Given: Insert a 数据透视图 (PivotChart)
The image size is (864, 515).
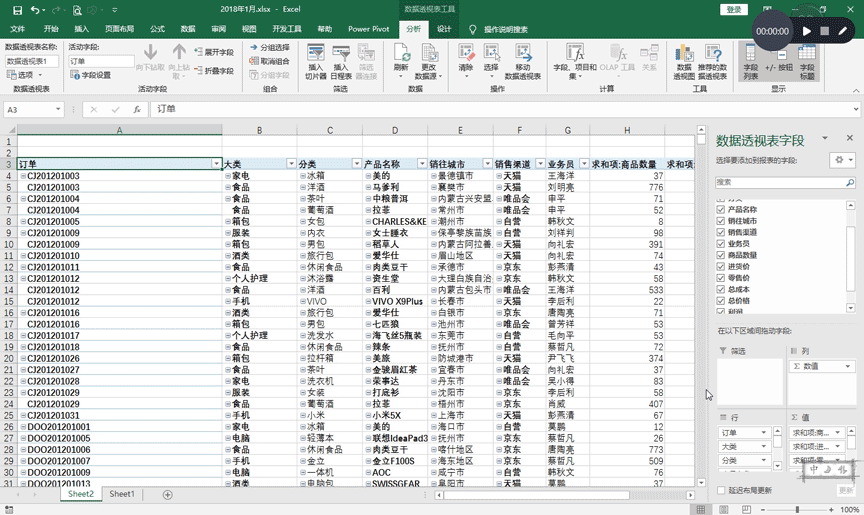Looking at the screenshot, I should 684,62.
